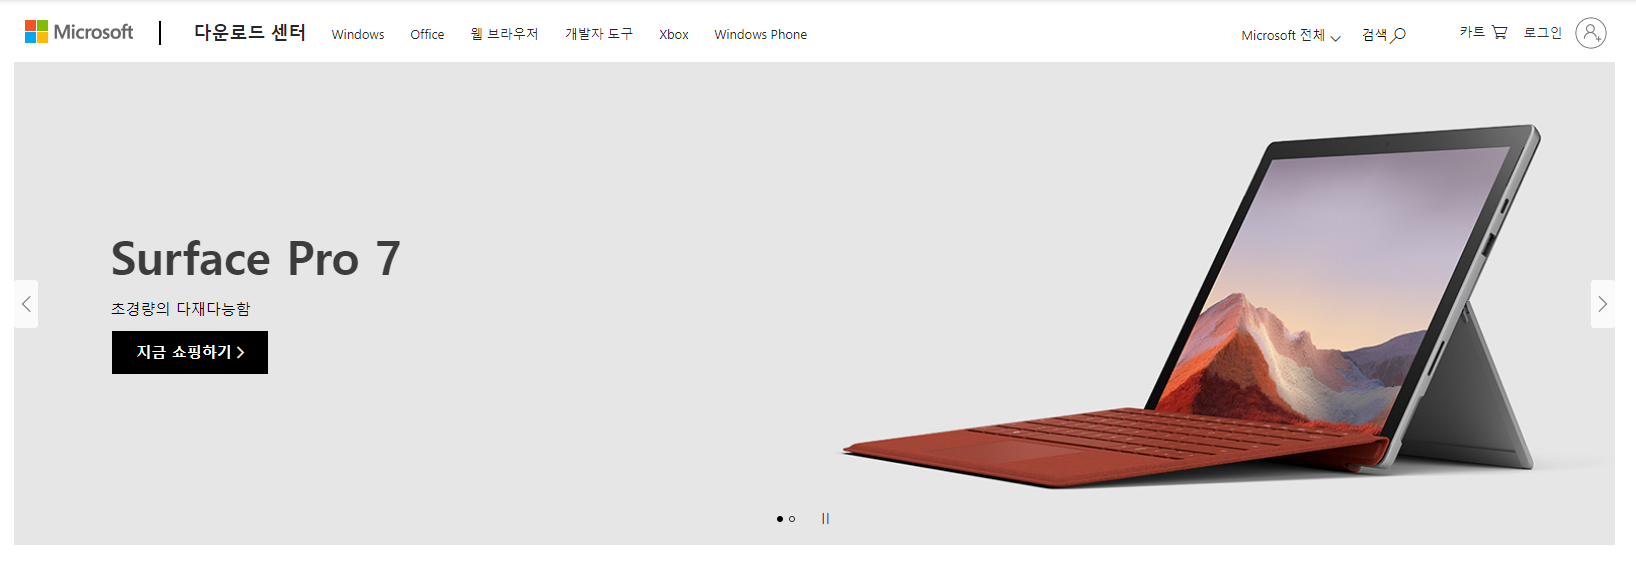
Task: Click the 초경량의 다재다능함 tagline
Action: coord(180,309)
